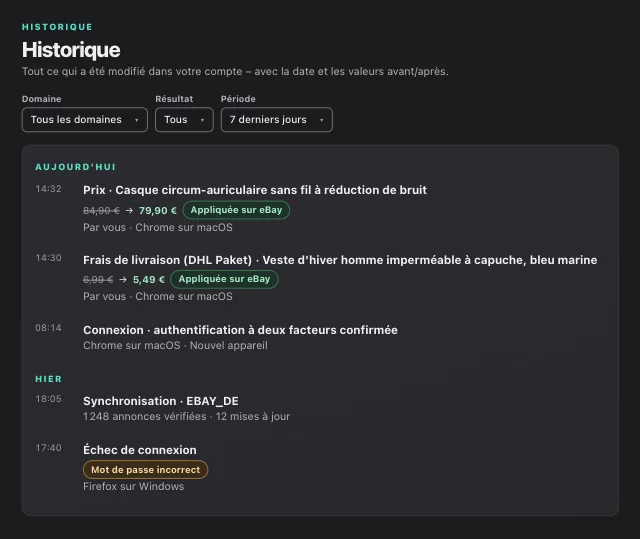Click the 17:40 timestamp
This screenshot has width=640, height=539.
tap(48, 448)
